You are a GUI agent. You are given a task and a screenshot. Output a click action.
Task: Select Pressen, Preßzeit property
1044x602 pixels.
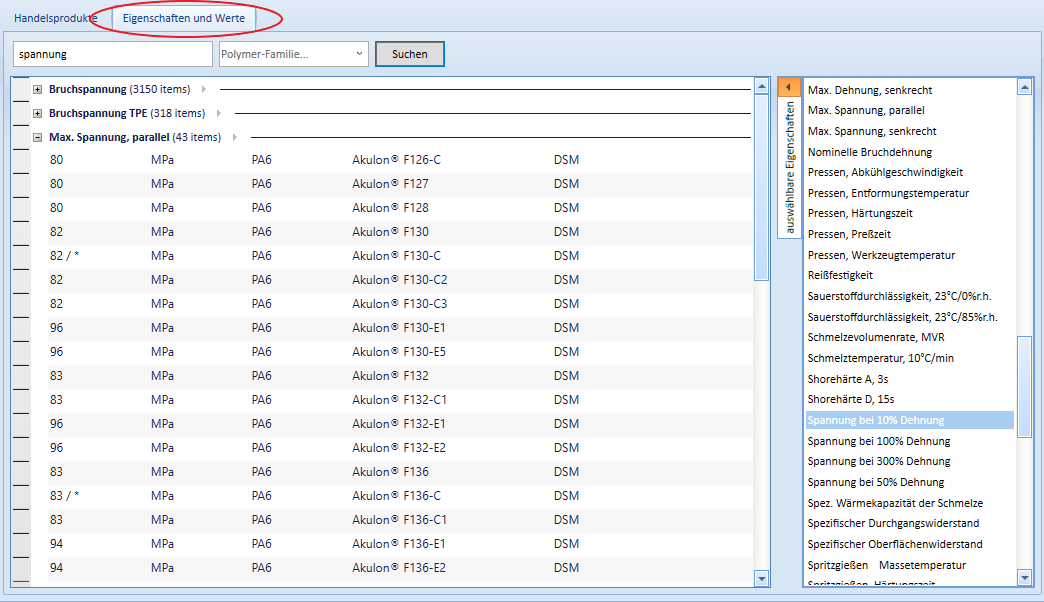click(849, 234)
